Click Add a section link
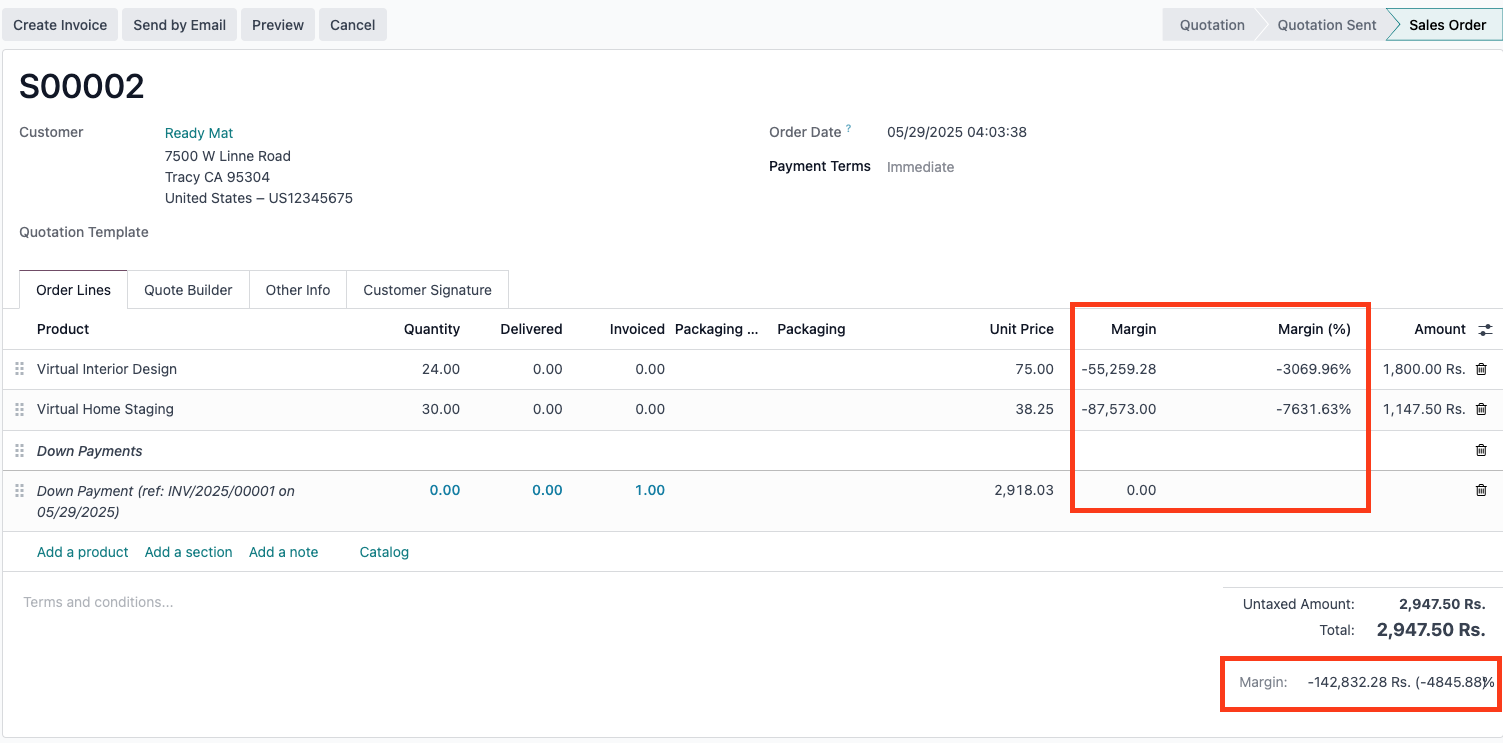 [189, 552]
